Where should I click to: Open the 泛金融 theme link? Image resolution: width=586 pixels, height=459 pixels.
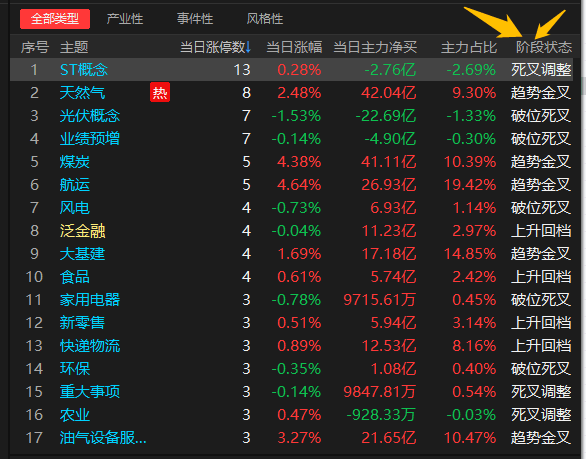(82, 231)
